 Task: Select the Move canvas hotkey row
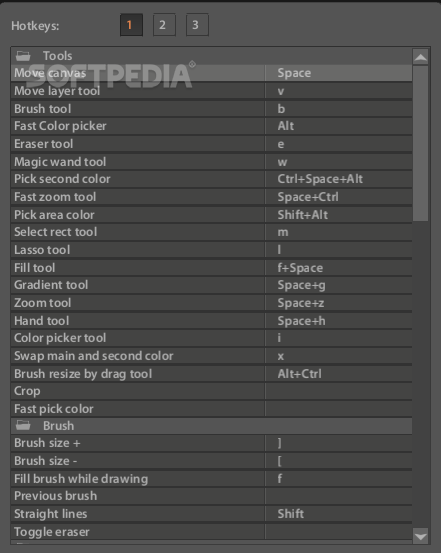click(x=211, y=73)
